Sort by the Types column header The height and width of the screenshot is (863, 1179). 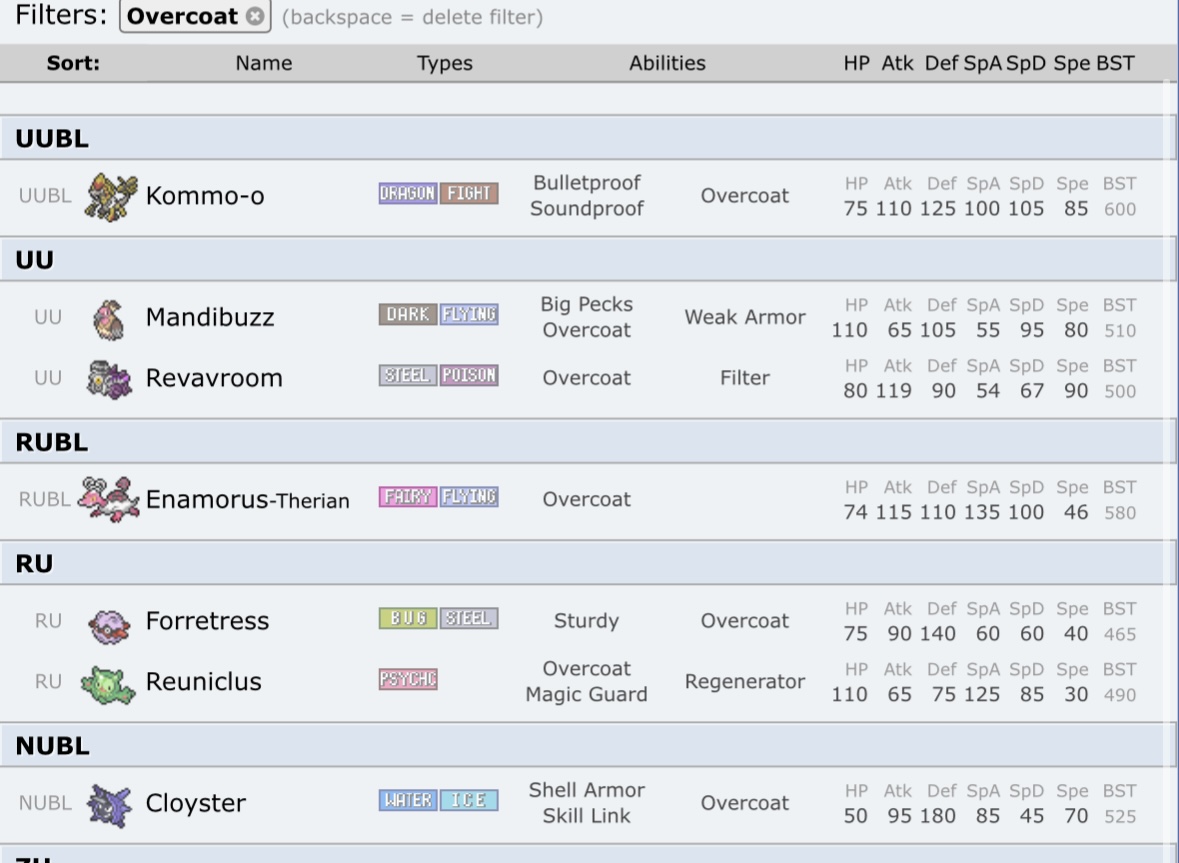[444, 63]
